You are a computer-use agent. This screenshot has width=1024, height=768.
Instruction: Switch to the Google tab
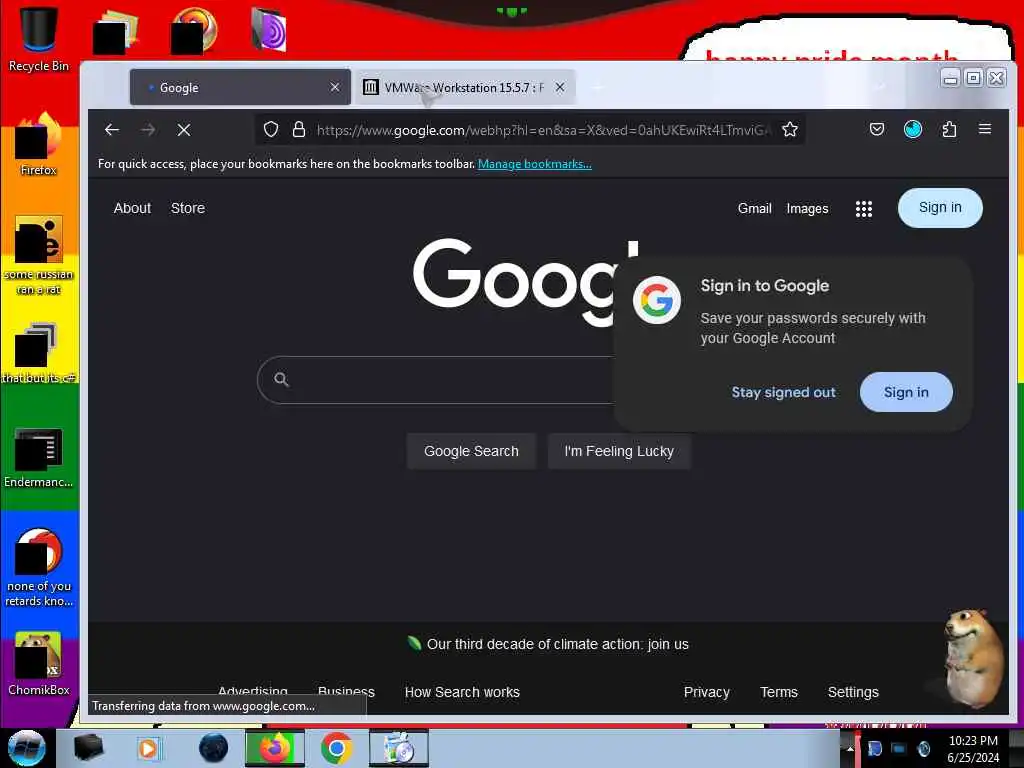(x=240, y=87)
